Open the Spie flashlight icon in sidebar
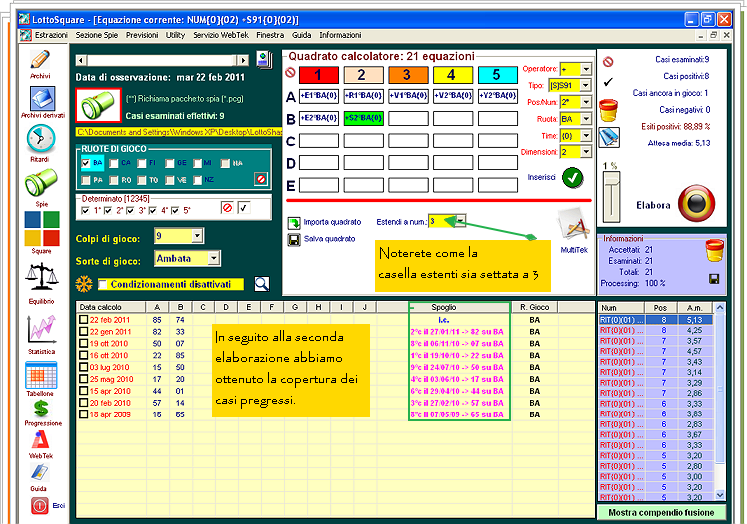747x524 pixels. [x=41, y=183]
